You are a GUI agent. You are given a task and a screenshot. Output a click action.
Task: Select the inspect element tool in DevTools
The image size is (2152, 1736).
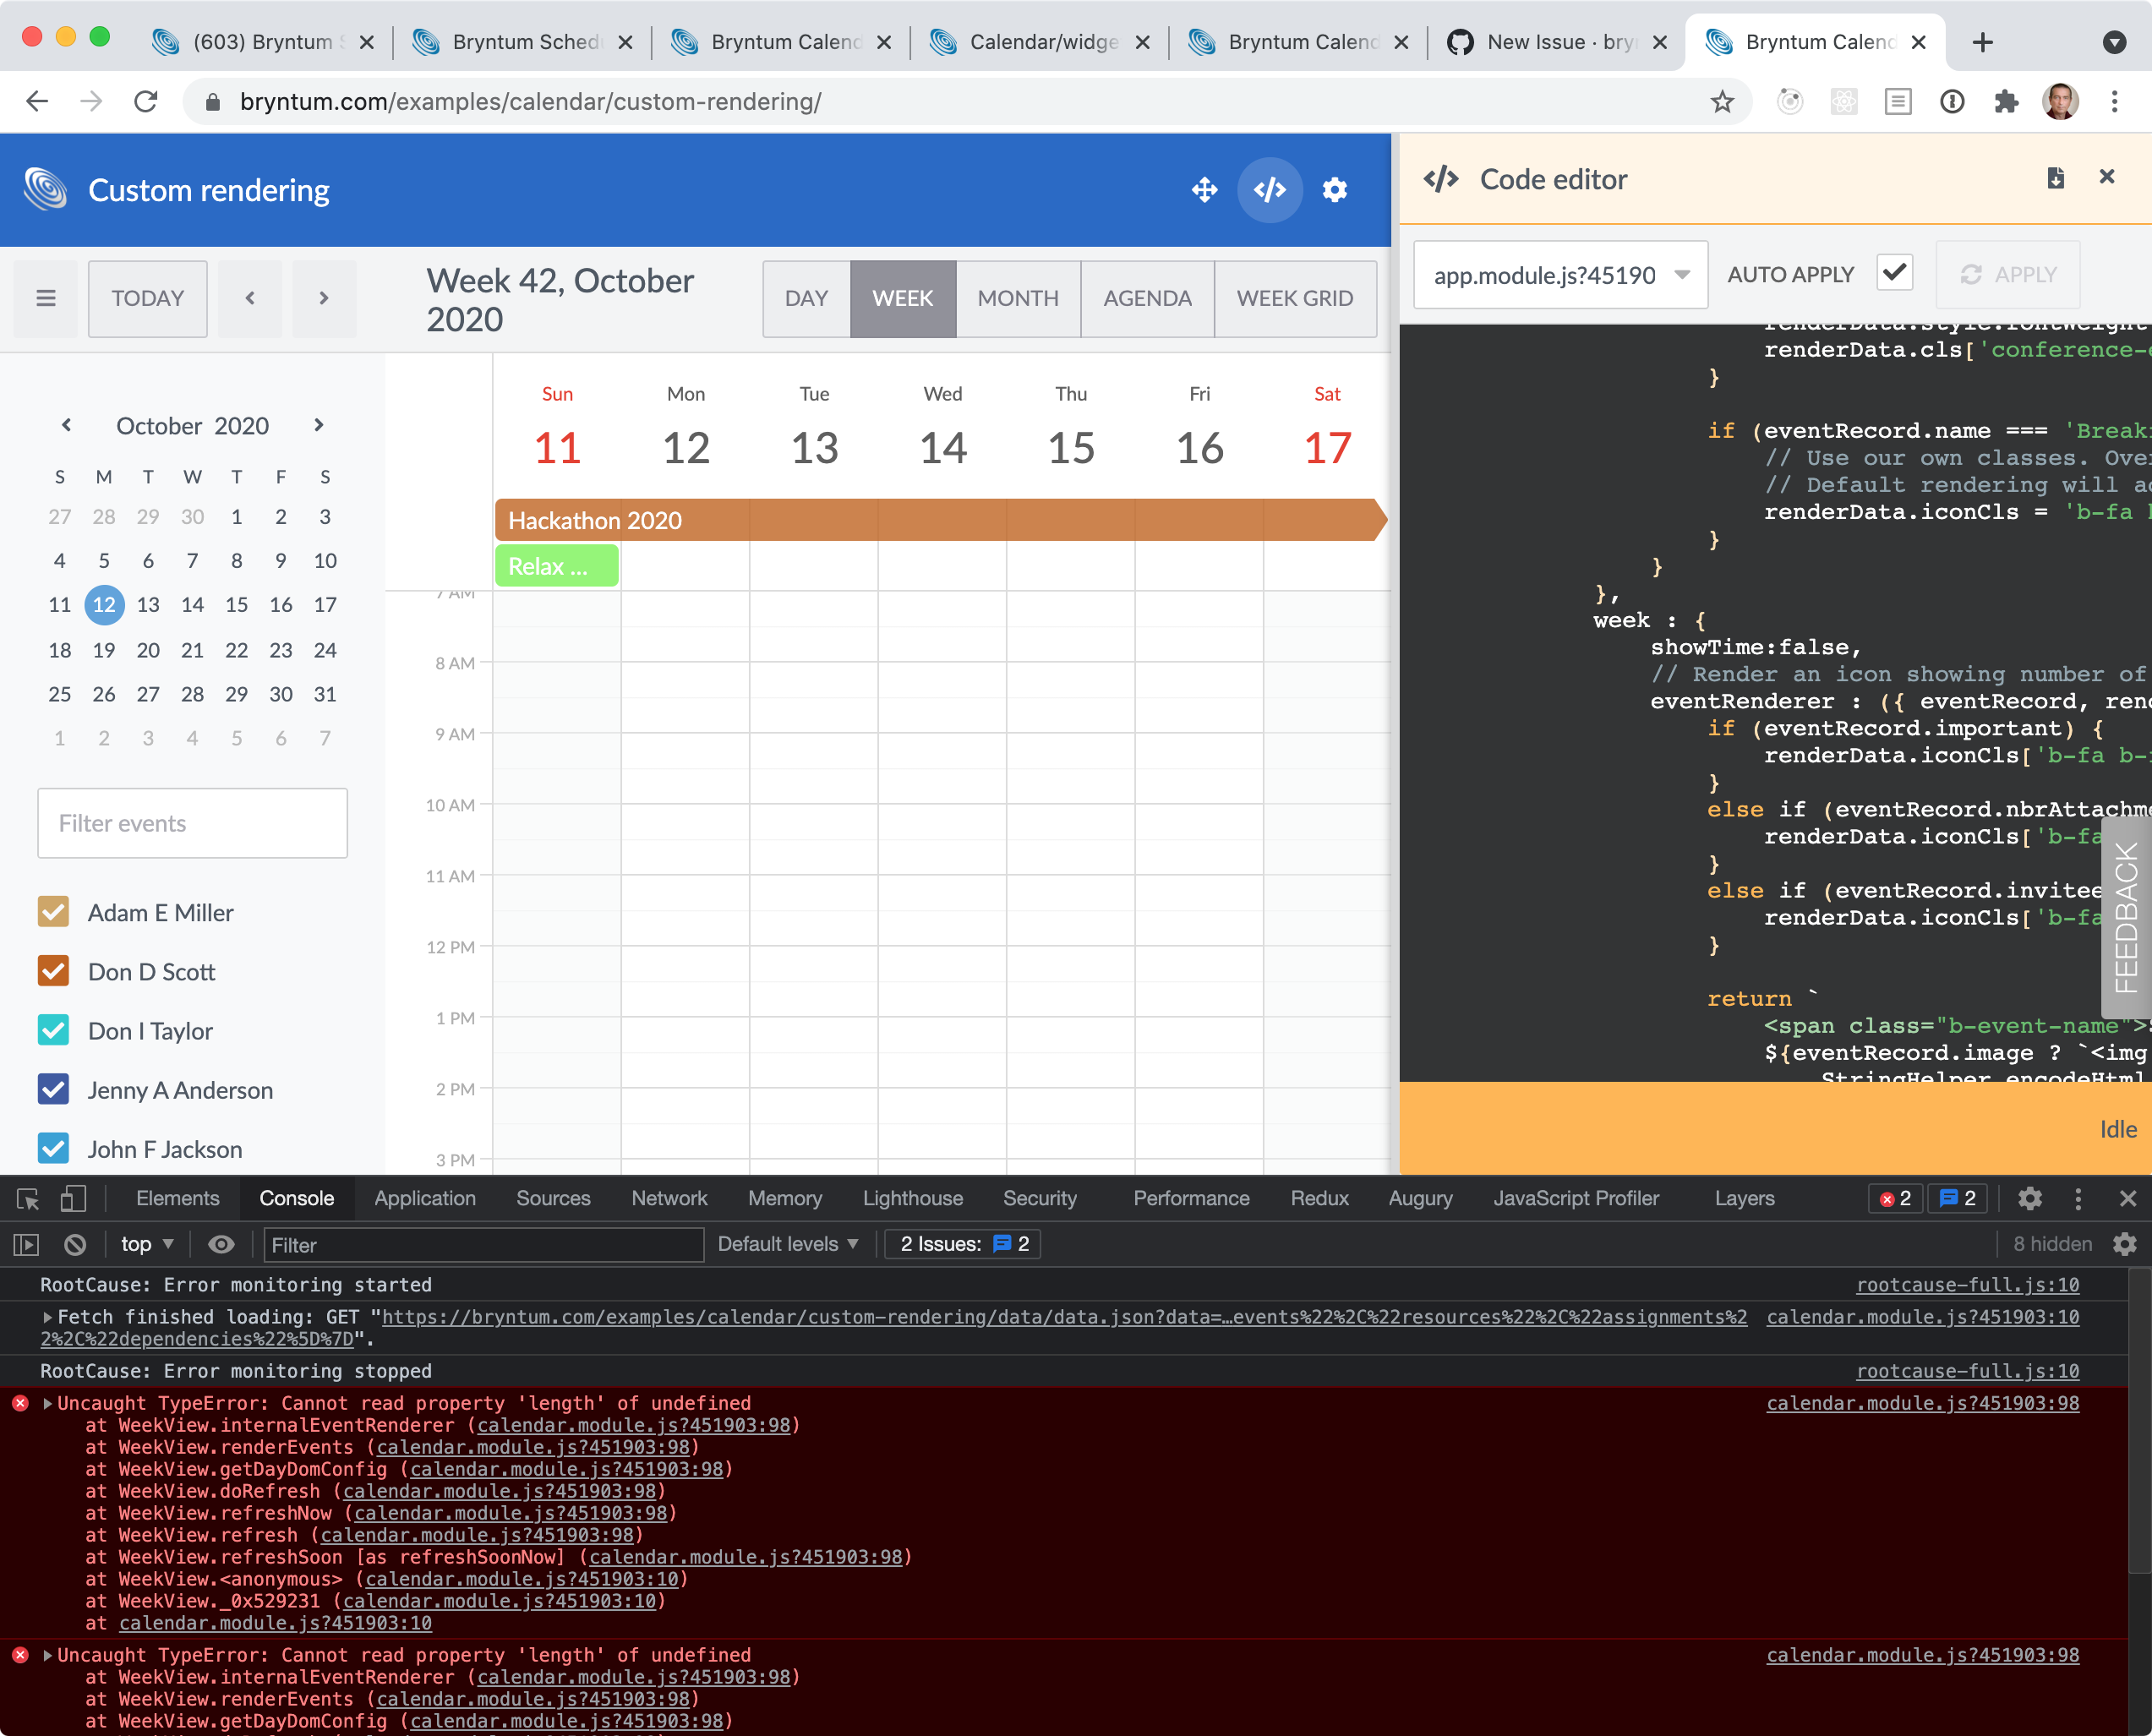(28, 1198)
